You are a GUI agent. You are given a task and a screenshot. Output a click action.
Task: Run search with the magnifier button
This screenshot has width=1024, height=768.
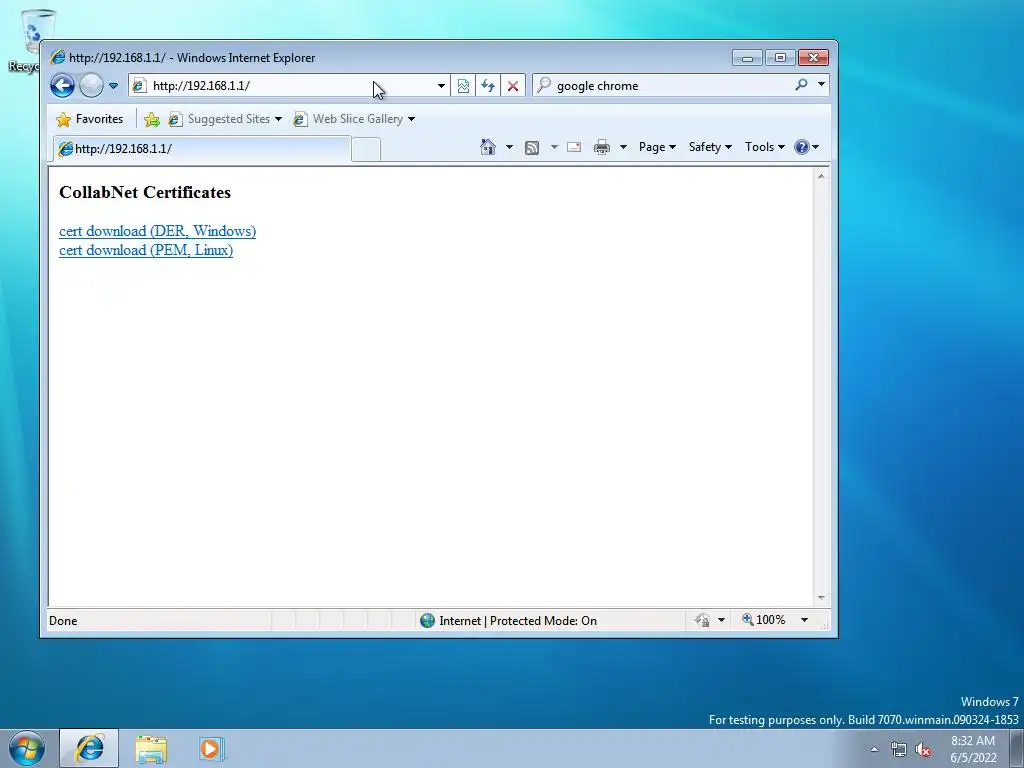801,85
